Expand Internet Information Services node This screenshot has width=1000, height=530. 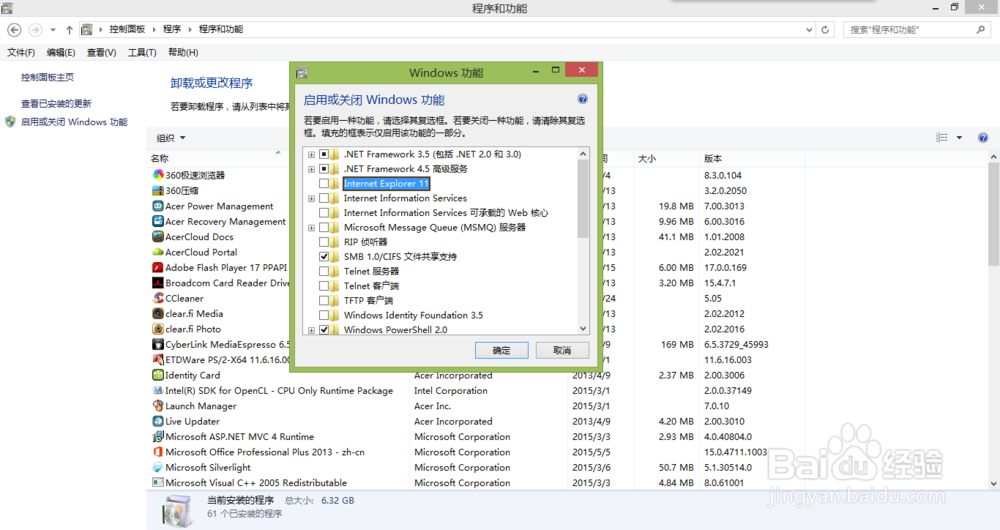311,198
